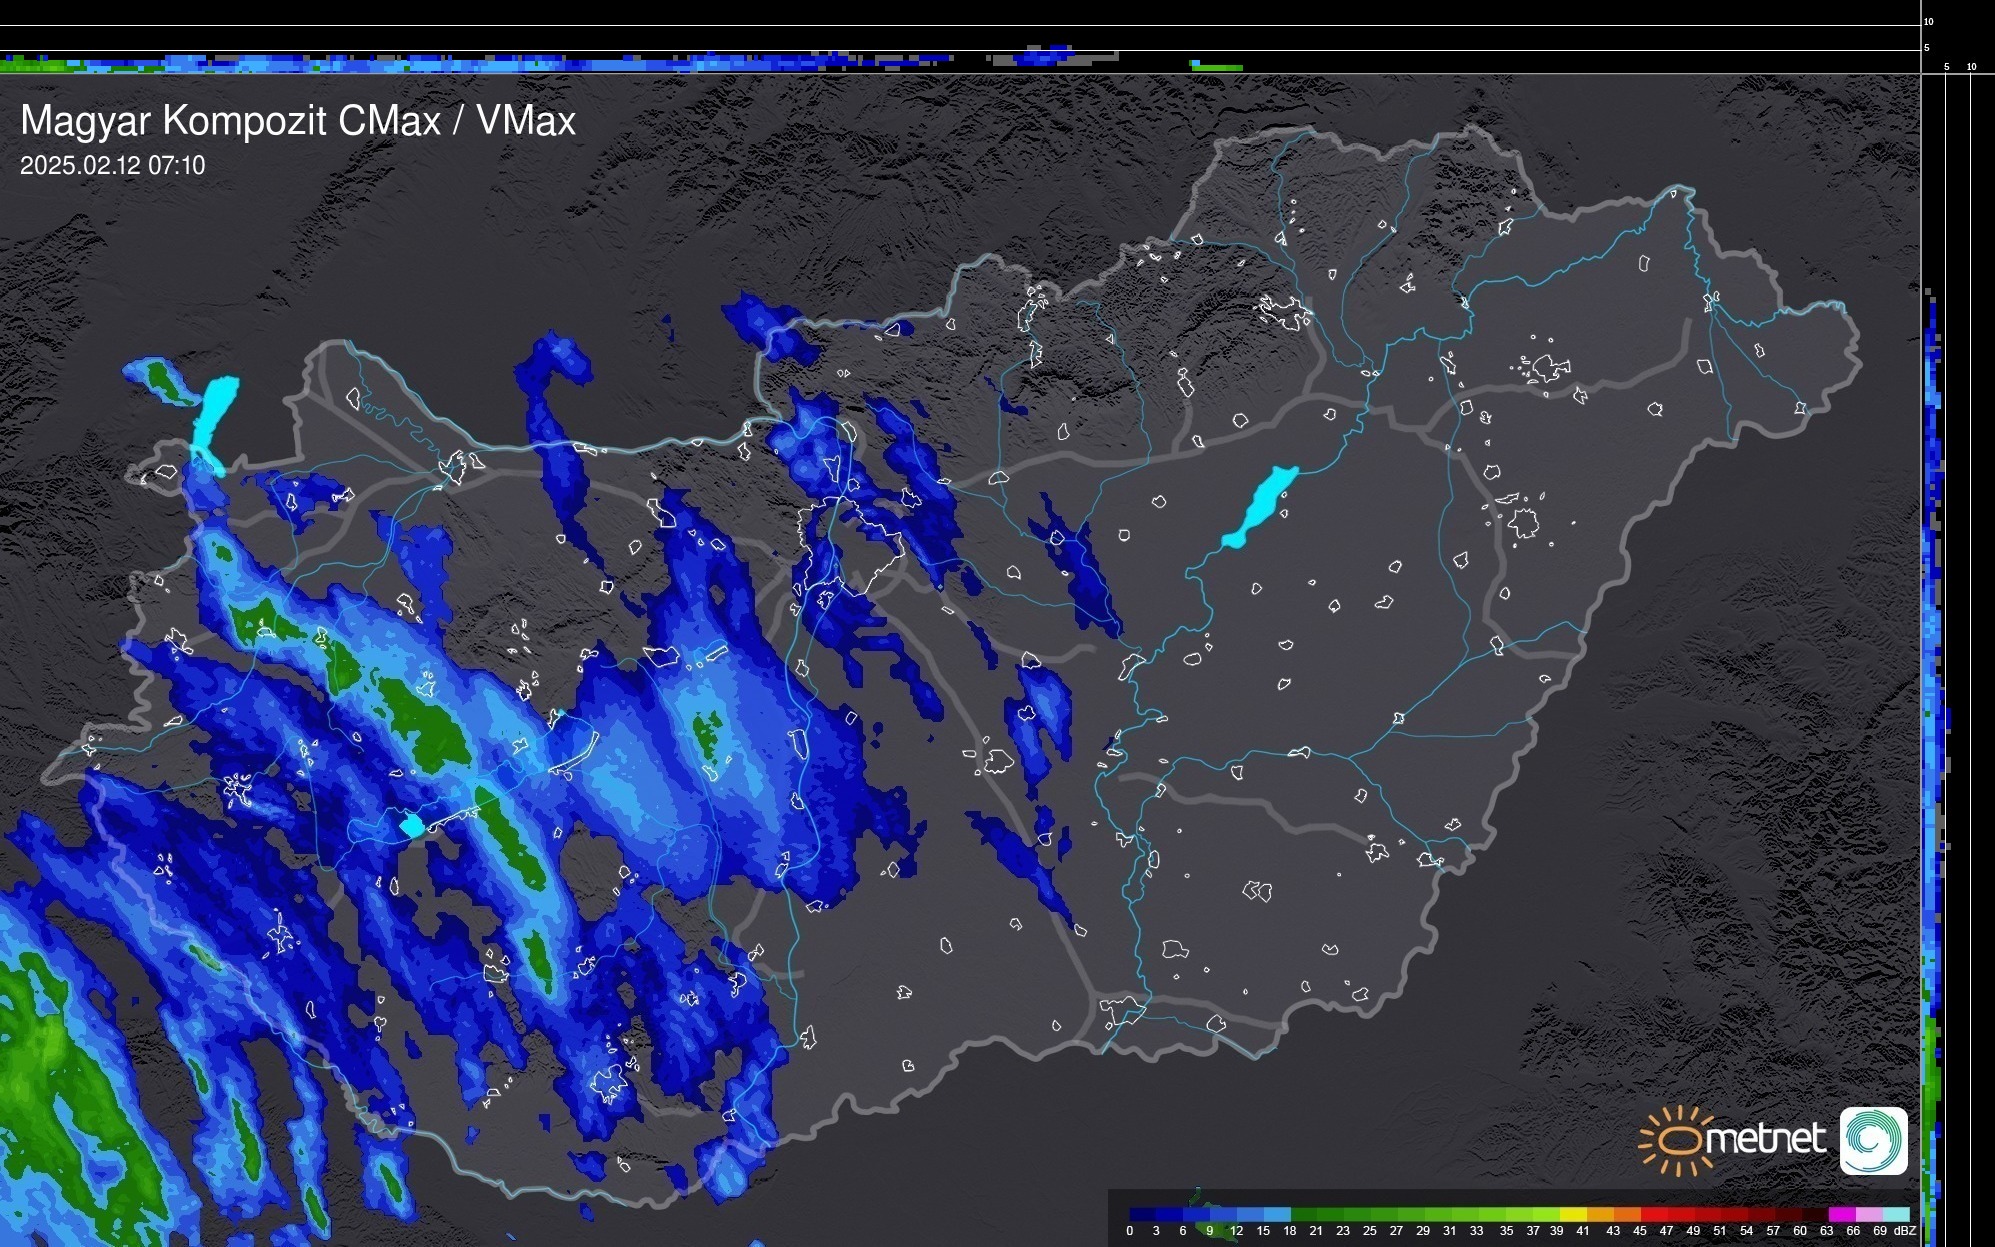1995x1247 pixels.
Task: Select the dark green 18 dBZ swatch
Action: click(1304, 1214)
